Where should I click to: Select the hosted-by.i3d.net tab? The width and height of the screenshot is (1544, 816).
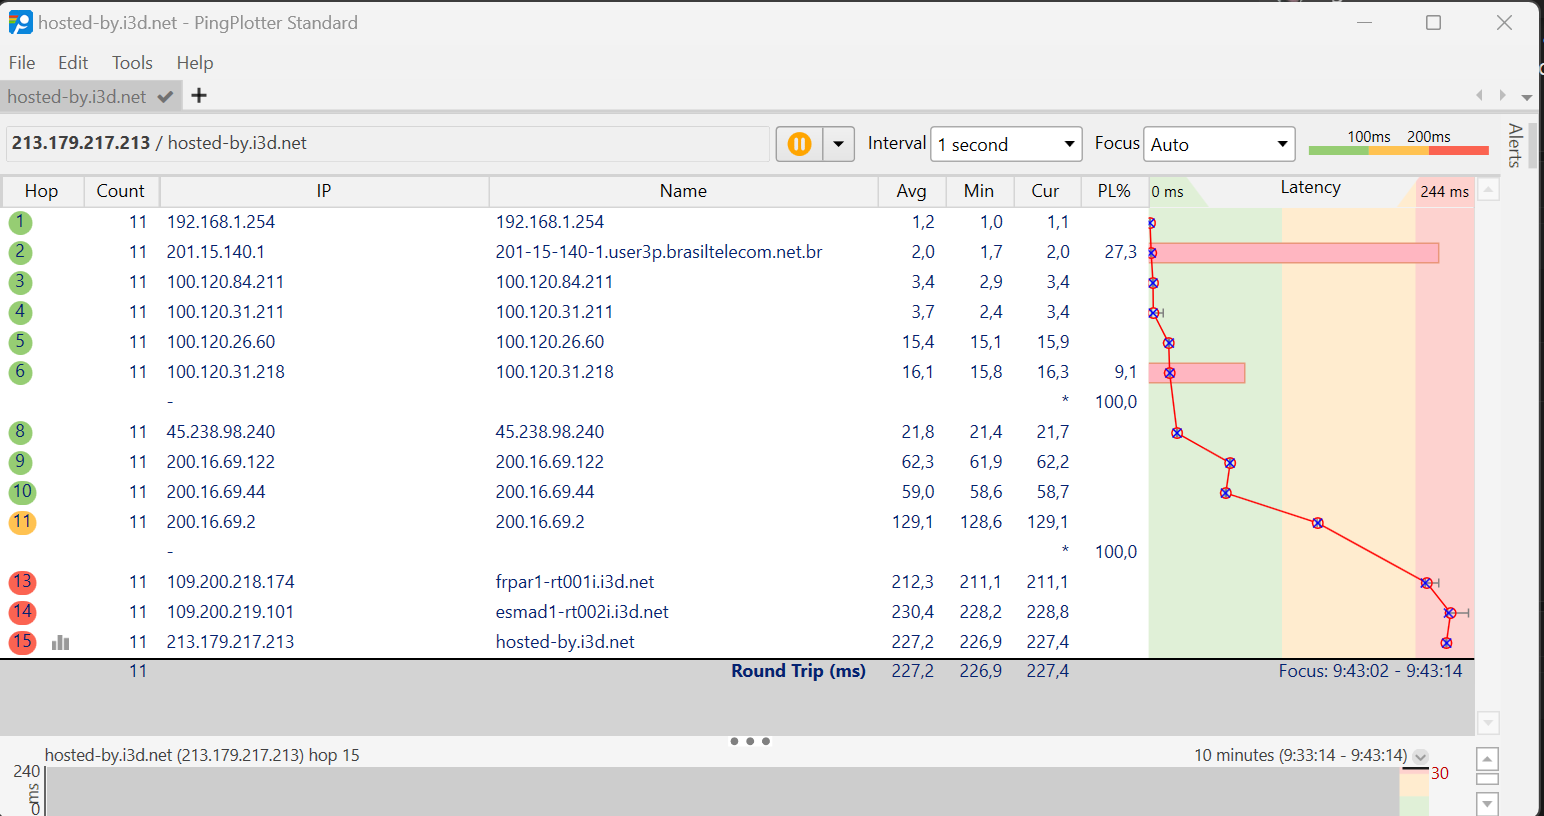tap(89, 97)
